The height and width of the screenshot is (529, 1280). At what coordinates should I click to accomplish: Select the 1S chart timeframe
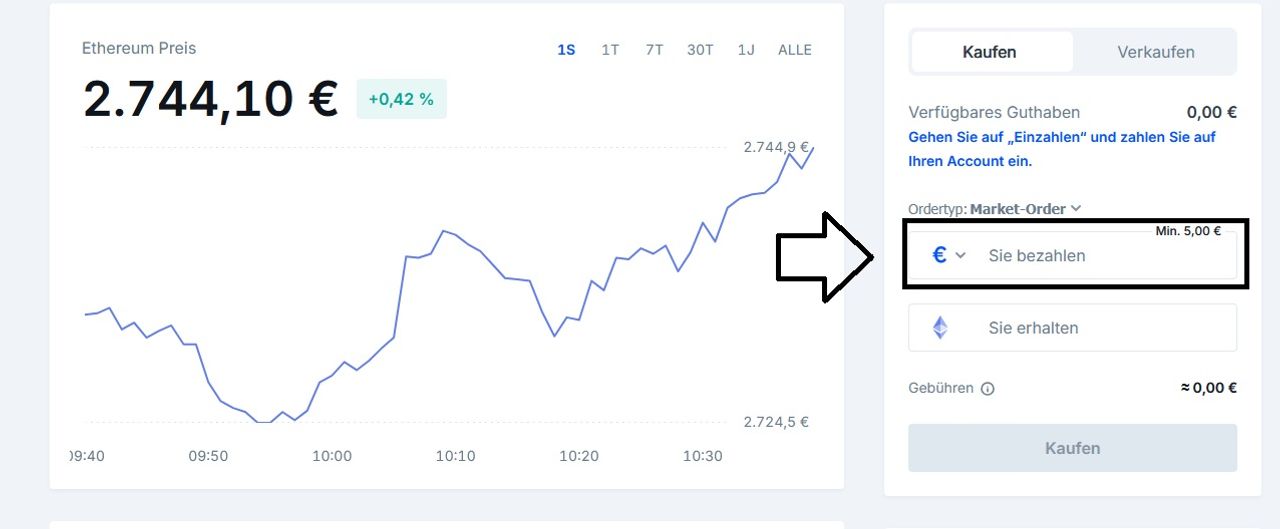point(566,49)
